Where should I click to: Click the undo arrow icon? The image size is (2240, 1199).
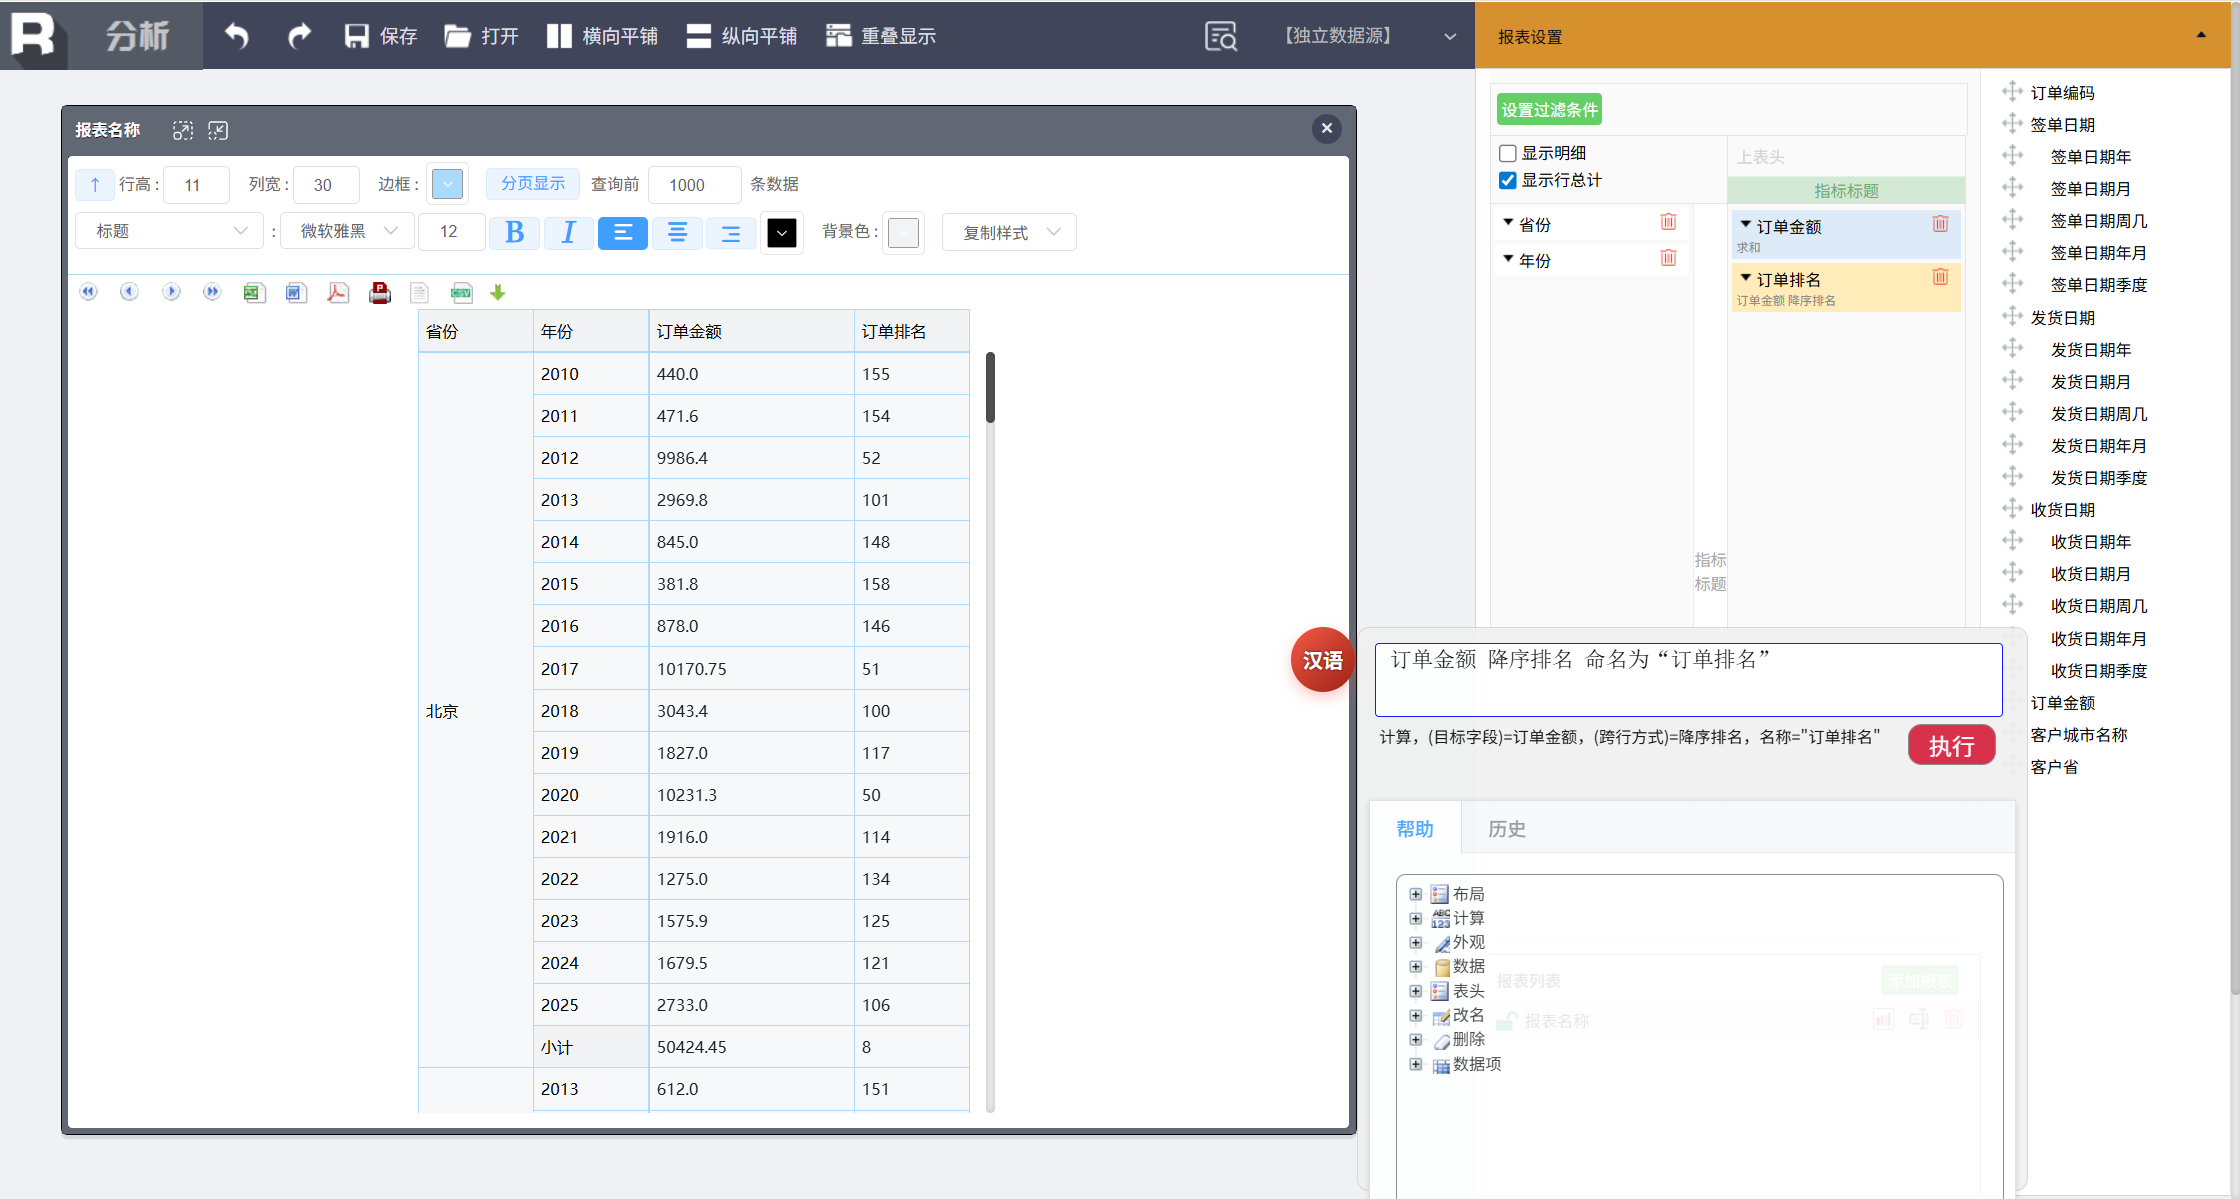click(237, 36)
